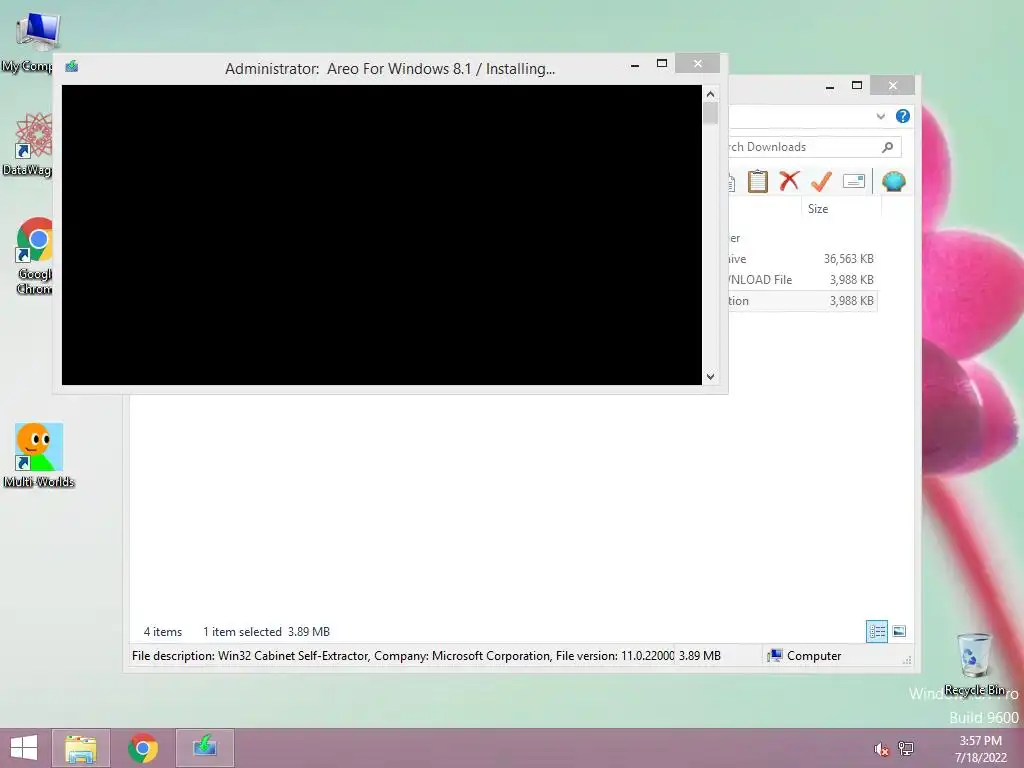Click the magnifier icon in Search Downloads box
Viewport: 1024px width, 768px height.
point(888,147)
